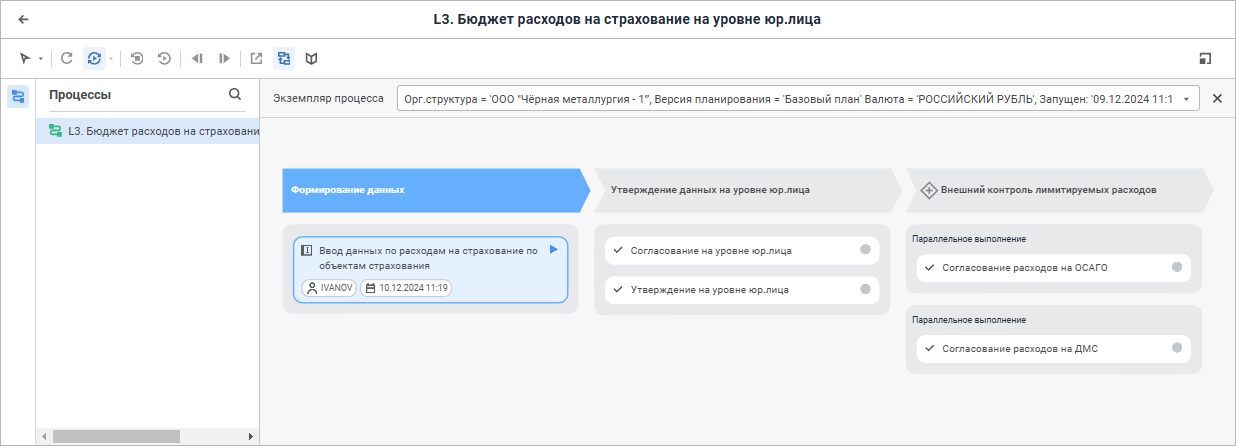The image size is (1236, 446).
Task: Click the open in new window icon
Action: pos(257,59)
